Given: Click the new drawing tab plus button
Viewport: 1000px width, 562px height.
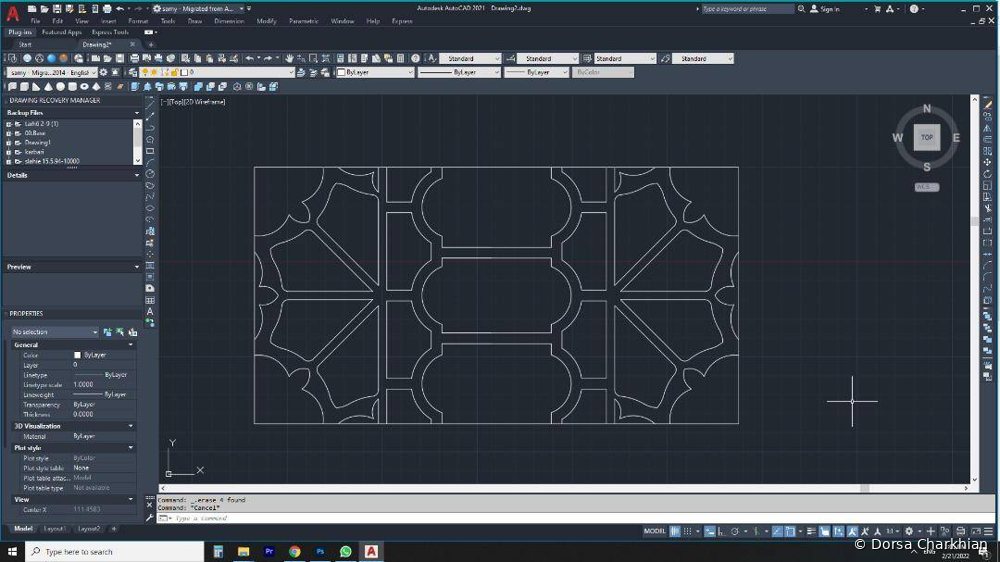Looking at the screenshot, I should coord(151,45).
